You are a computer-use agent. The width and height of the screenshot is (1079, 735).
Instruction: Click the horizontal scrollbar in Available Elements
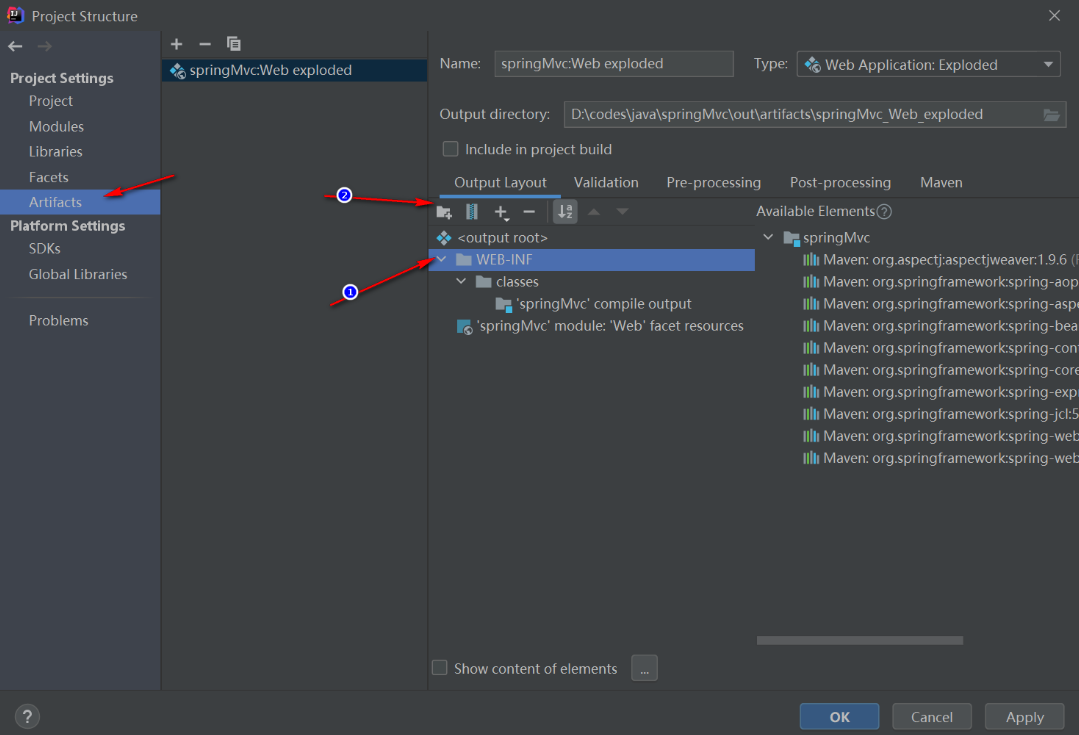[x=859, y=641]
